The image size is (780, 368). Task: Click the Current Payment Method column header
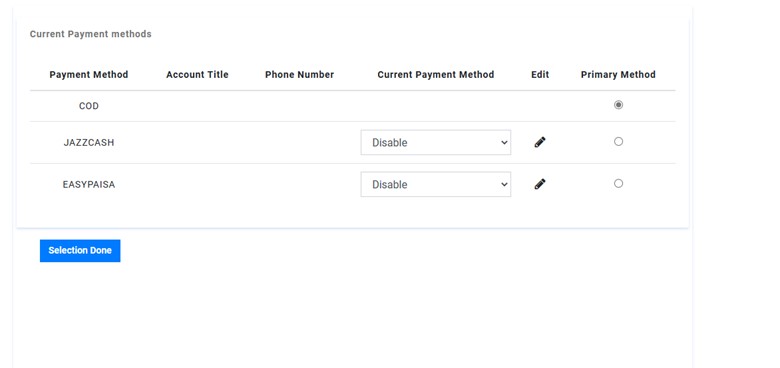436,75
